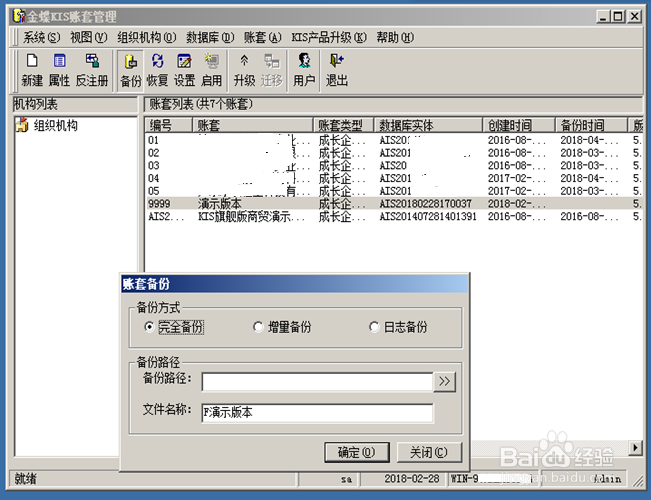
Task: Choose 日志备份 (log backup) radio option
Action: (x=398, y=327)
